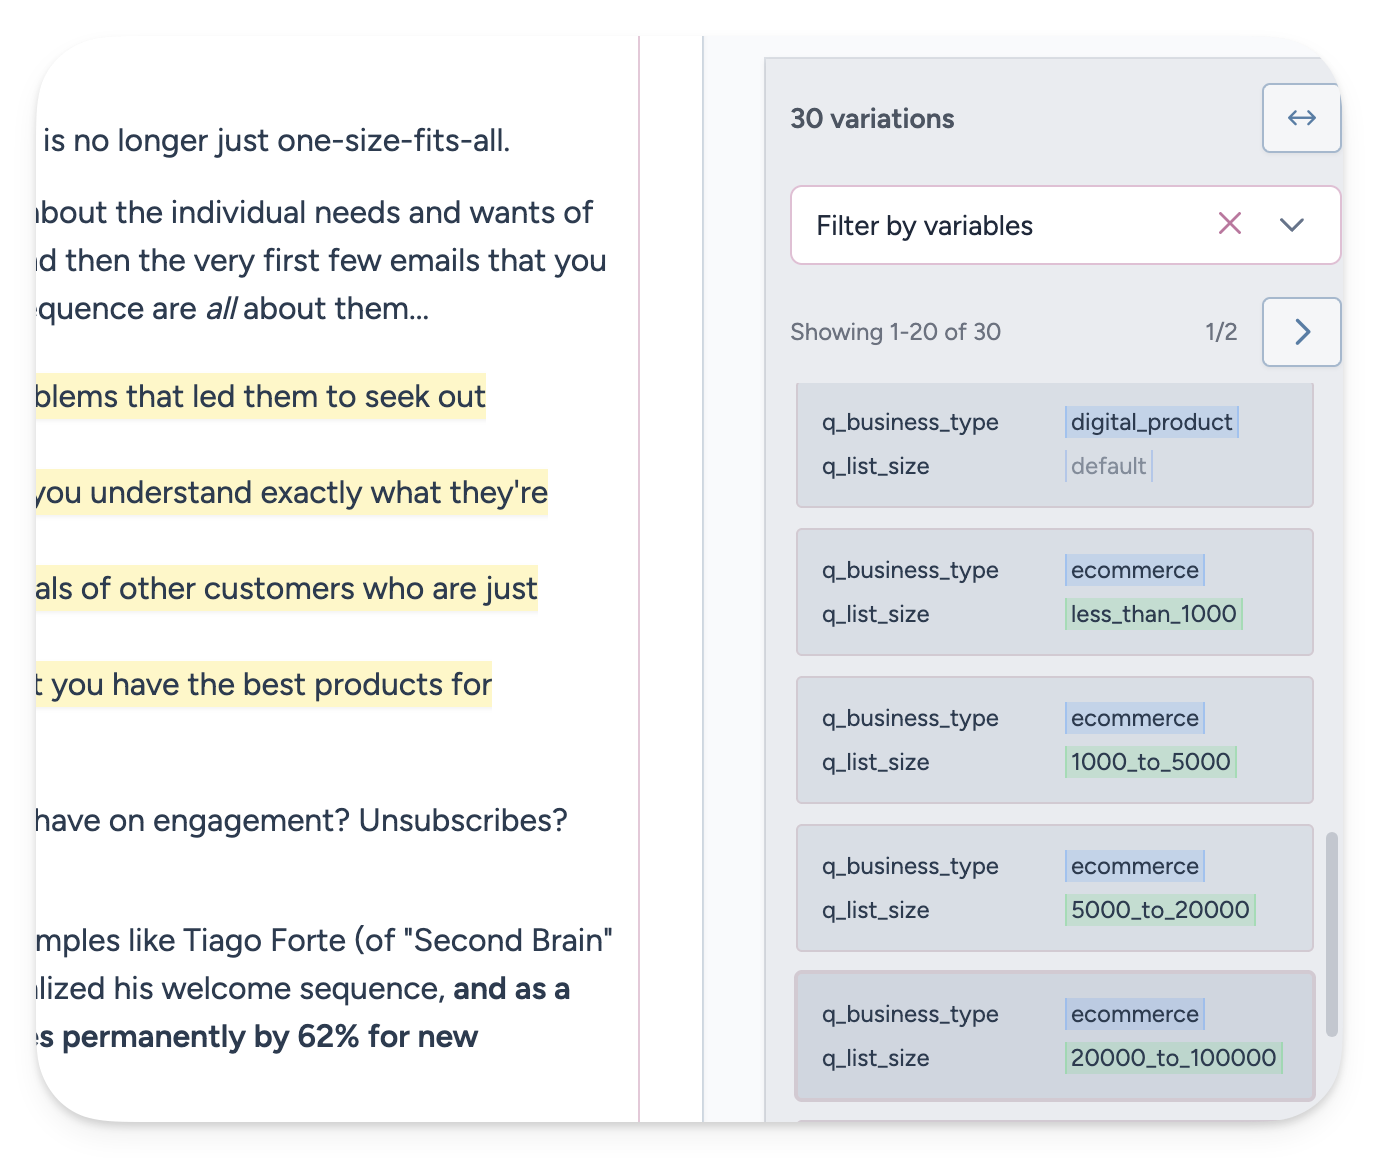Select the ecommerce 20000_to_100000 variation card
This screenshot has height=1158, width=1379.
[1055, 1036]
